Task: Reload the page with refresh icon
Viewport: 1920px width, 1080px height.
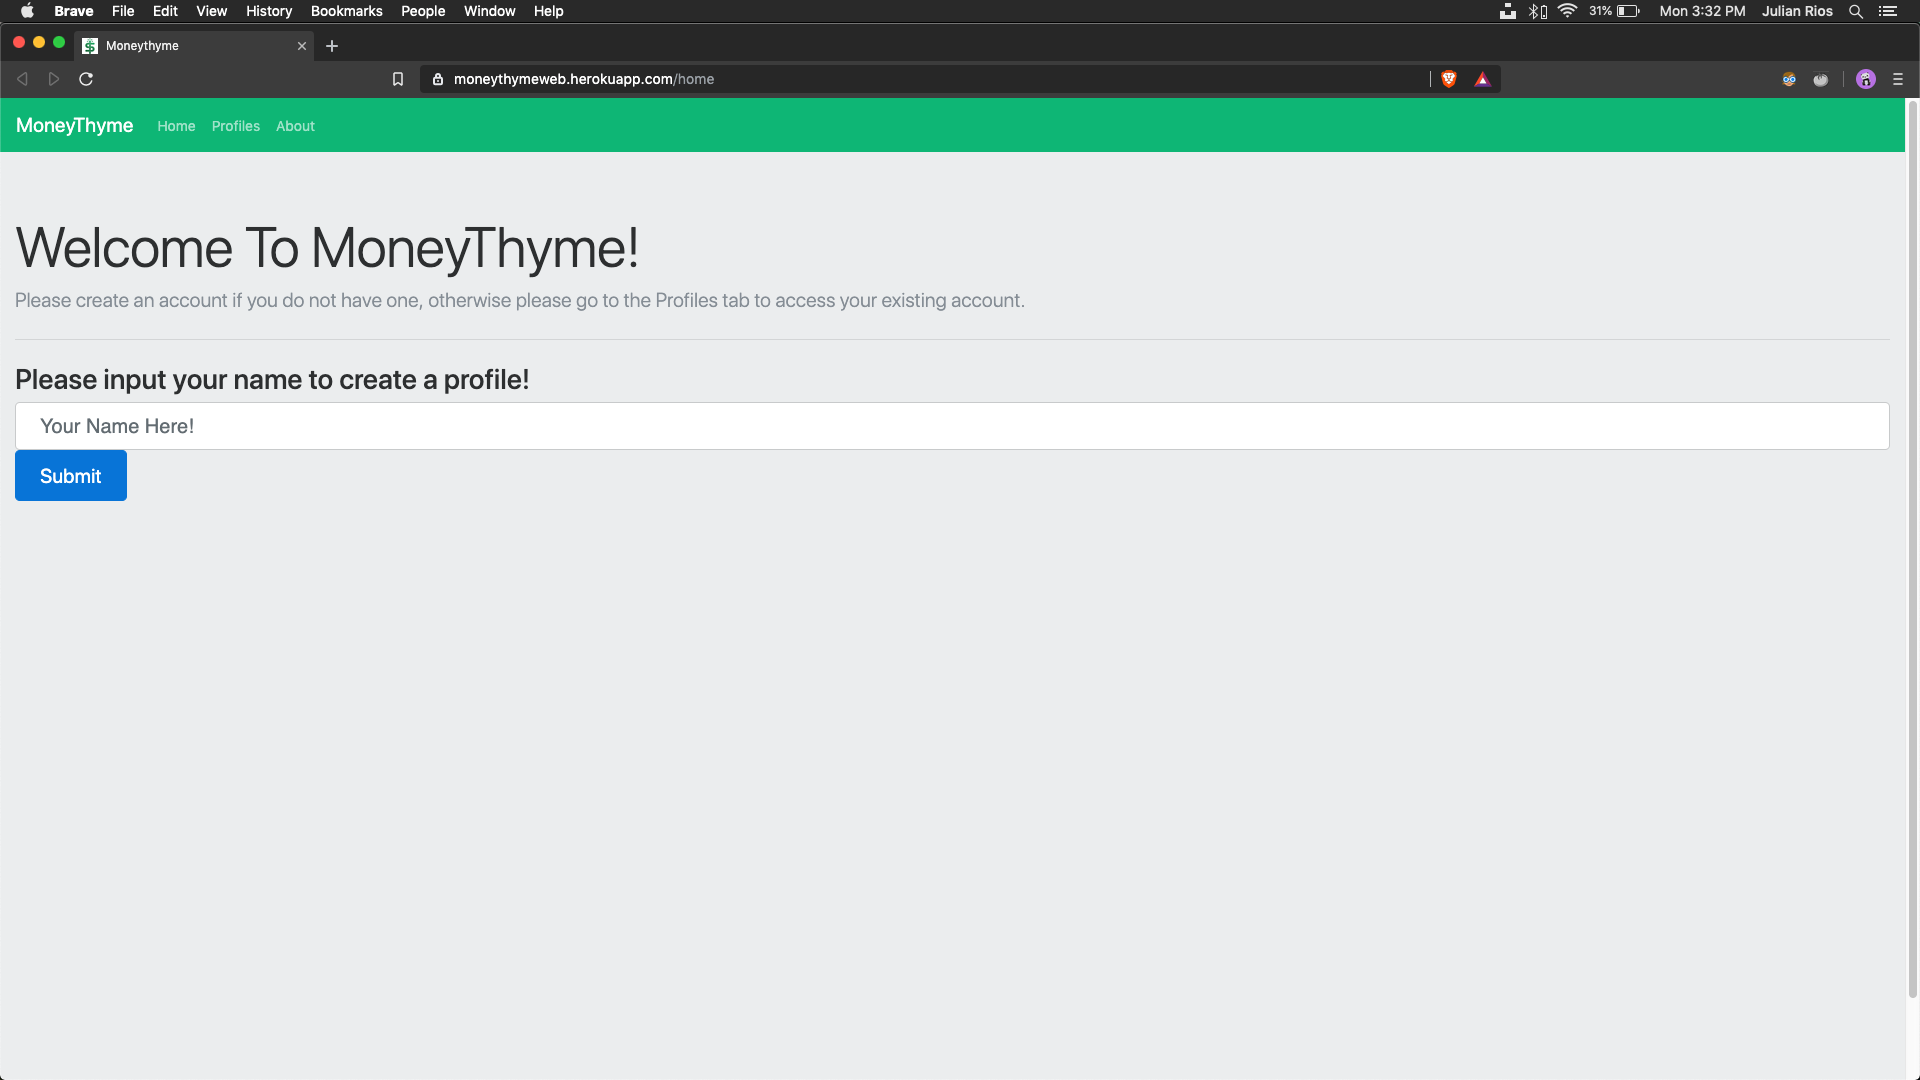Action: click(x=86, y=79)
